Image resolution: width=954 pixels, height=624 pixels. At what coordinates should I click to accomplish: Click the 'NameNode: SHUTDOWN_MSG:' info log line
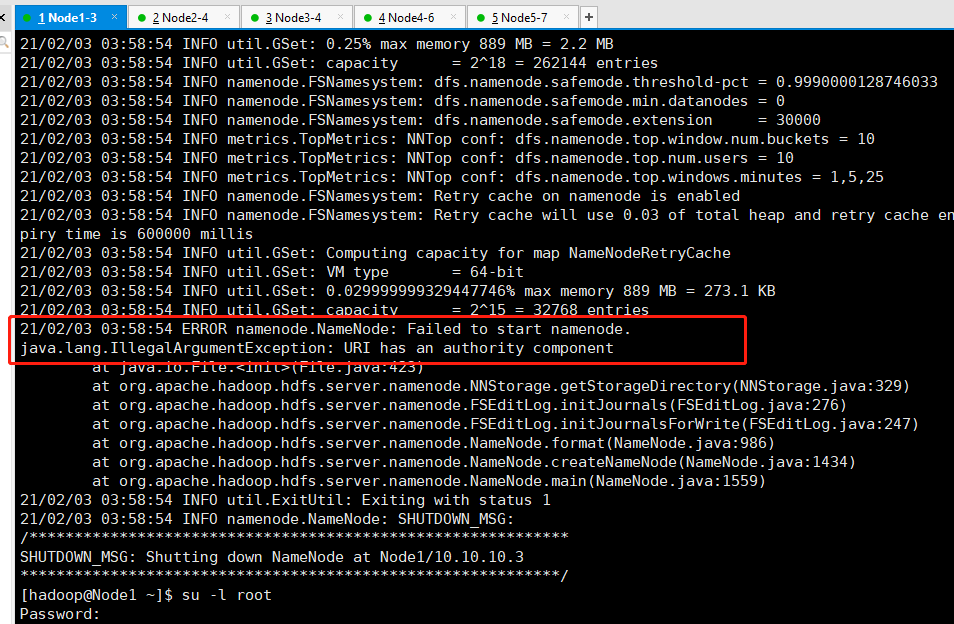[267, 519]
